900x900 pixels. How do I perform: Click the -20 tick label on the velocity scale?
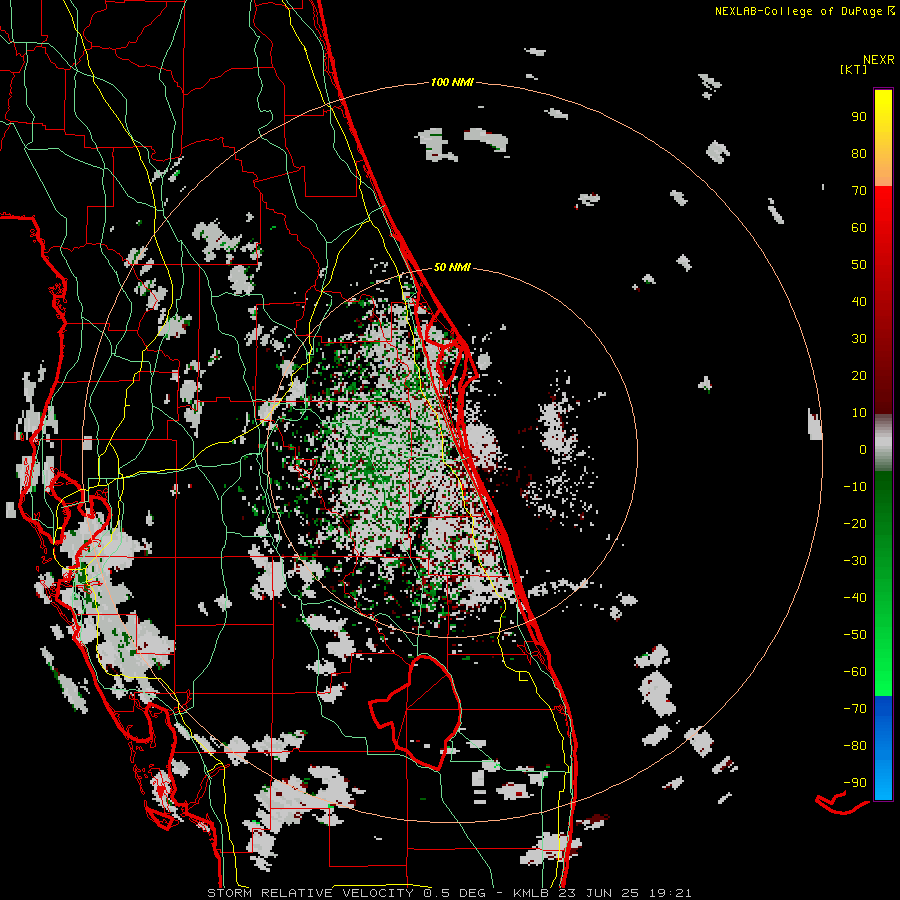click(855, 523)
